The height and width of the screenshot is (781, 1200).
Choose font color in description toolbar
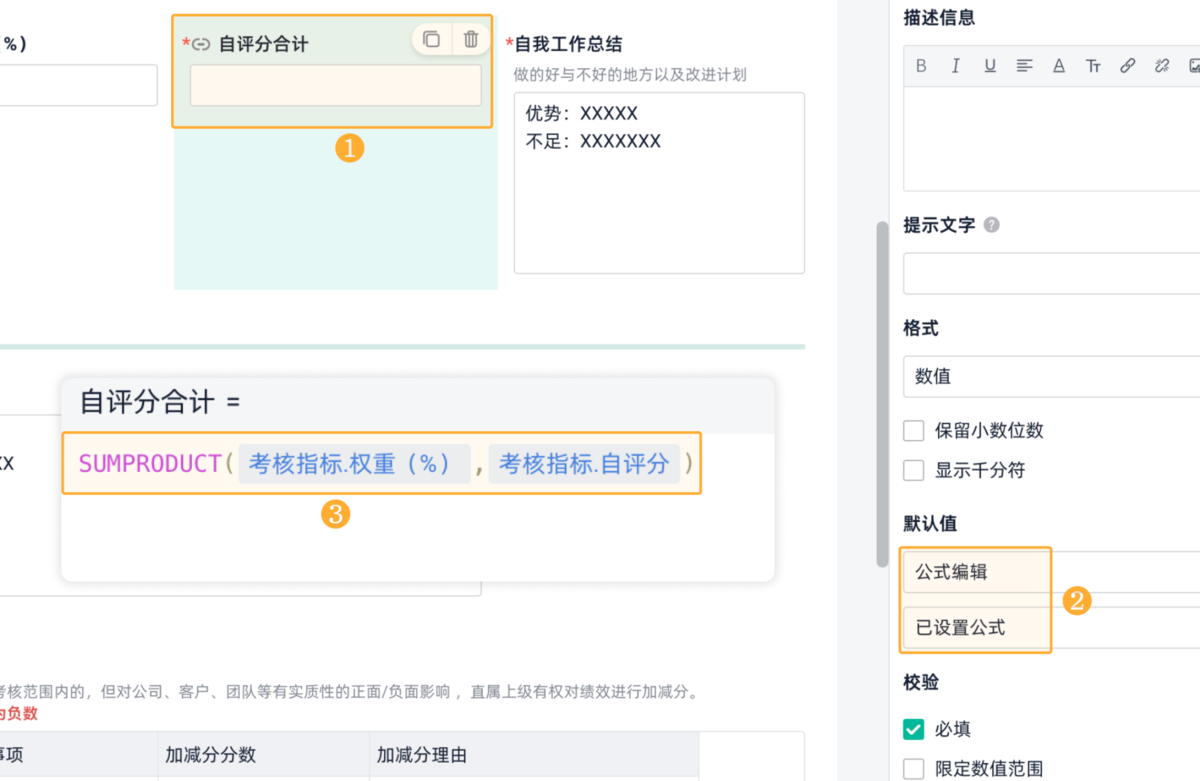(x=1058, y=66)
